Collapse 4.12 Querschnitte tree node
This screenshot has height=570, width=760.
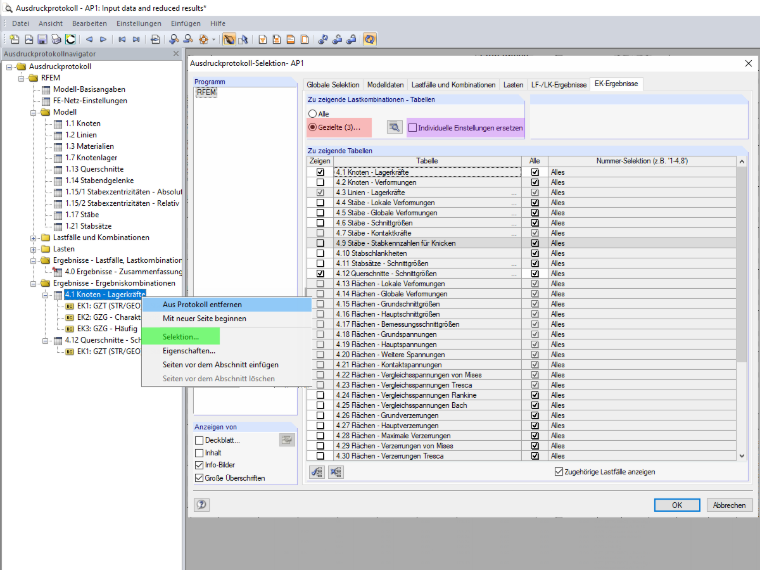point(45,341)
